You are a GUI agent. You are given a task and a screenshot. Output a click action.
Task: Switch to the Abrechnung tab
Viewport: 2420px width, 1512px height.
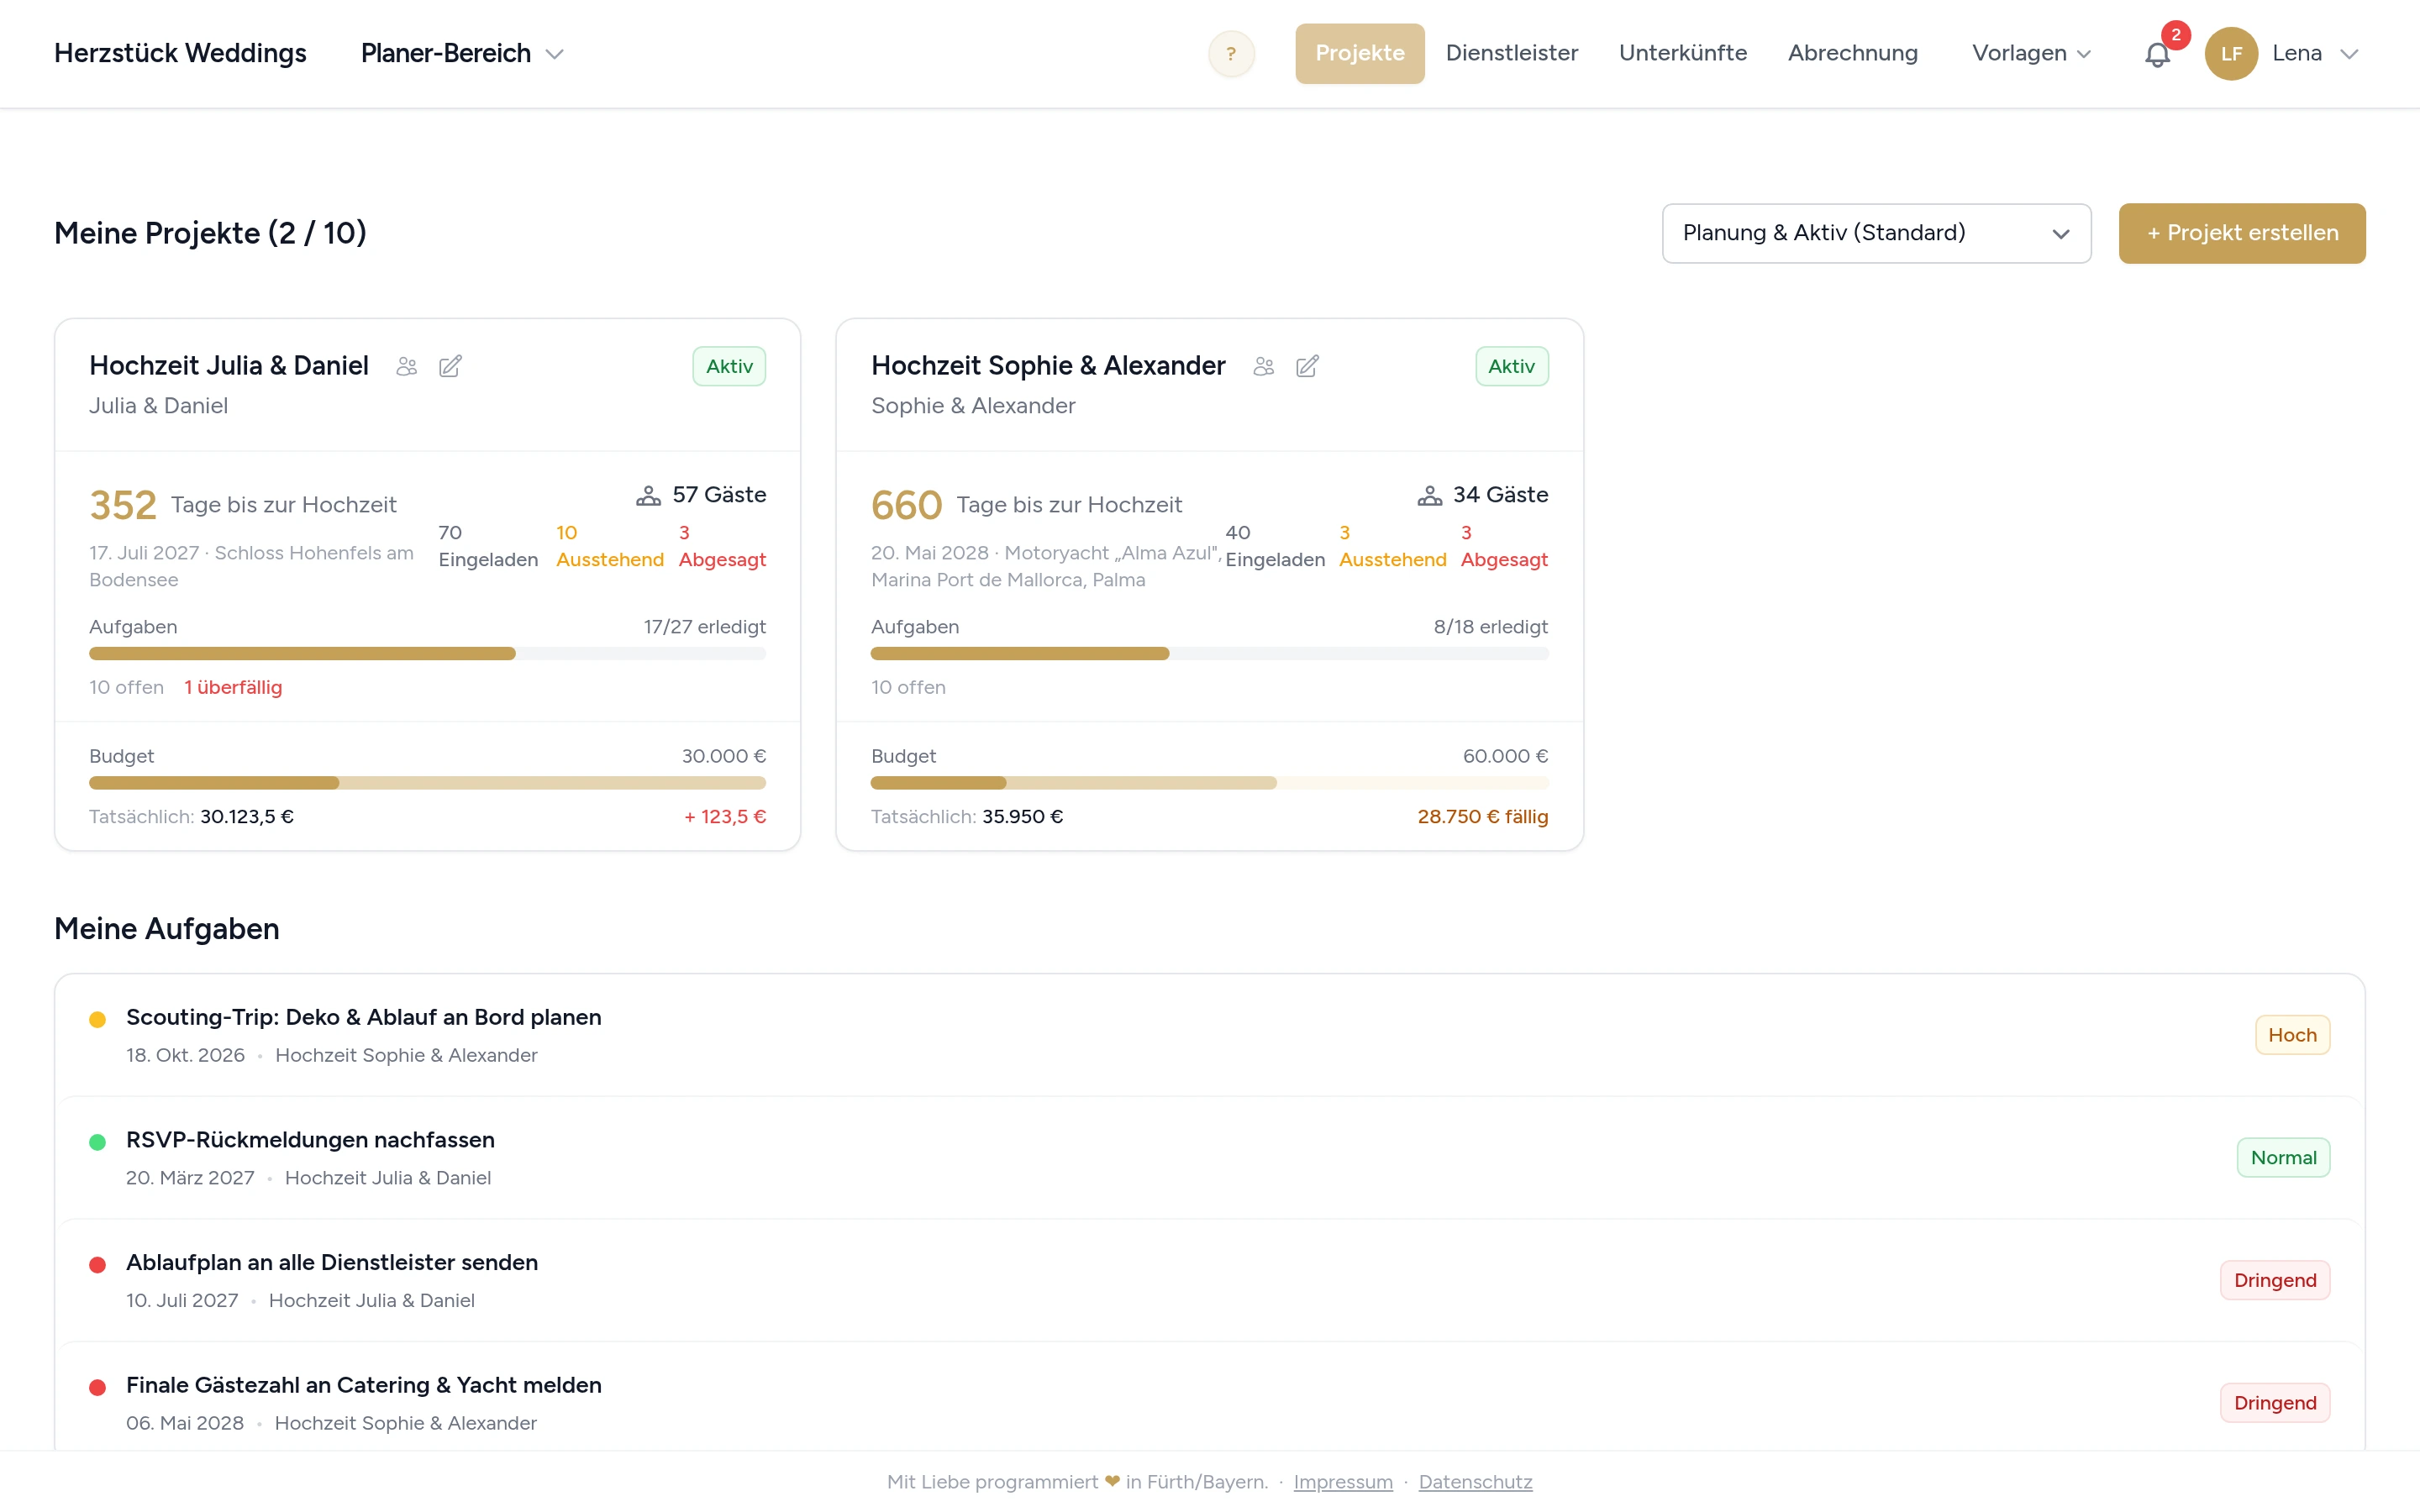point(1852,53)
